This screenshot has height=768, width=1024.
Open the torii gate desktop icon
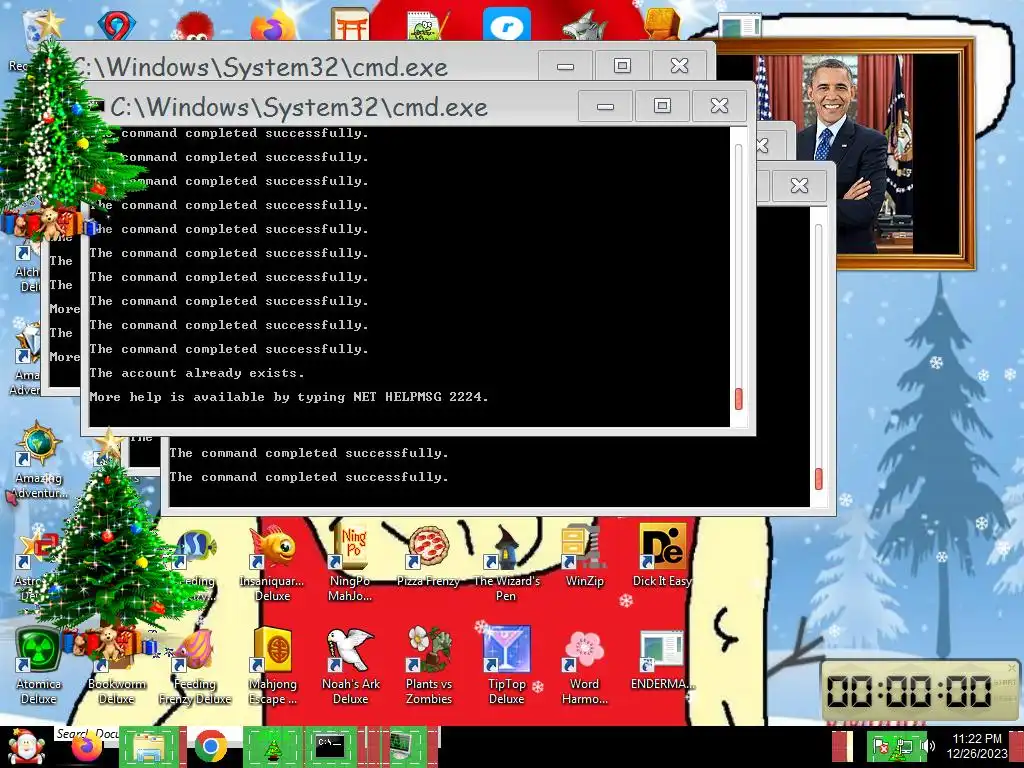coord(351,26)
